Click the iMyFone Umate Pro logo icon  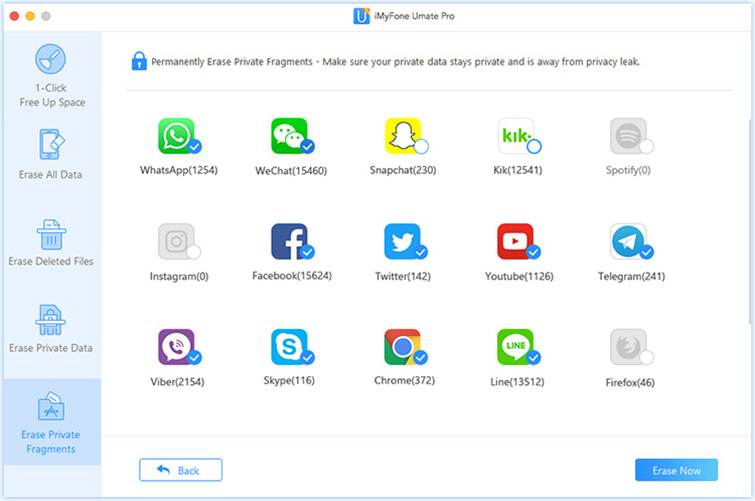pos(361,16)
